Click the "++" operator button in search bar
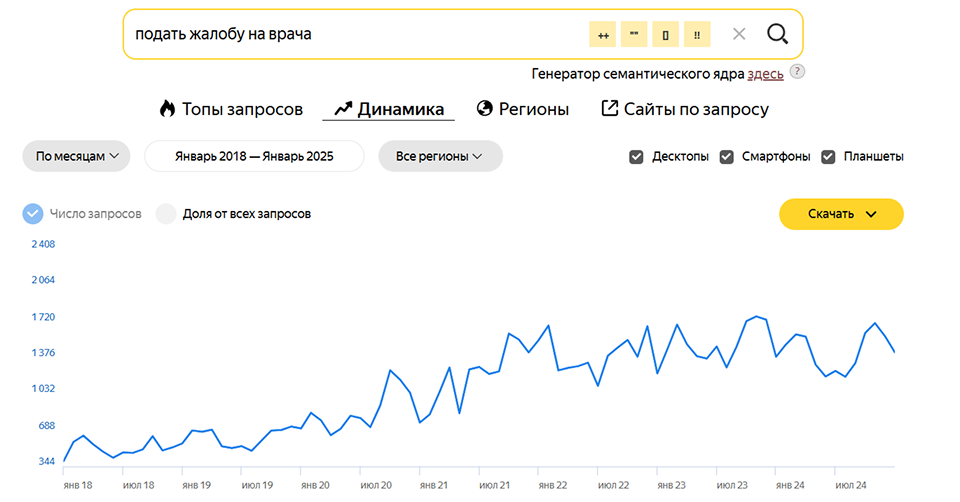 pyautogui.click(x=603, y=34)
